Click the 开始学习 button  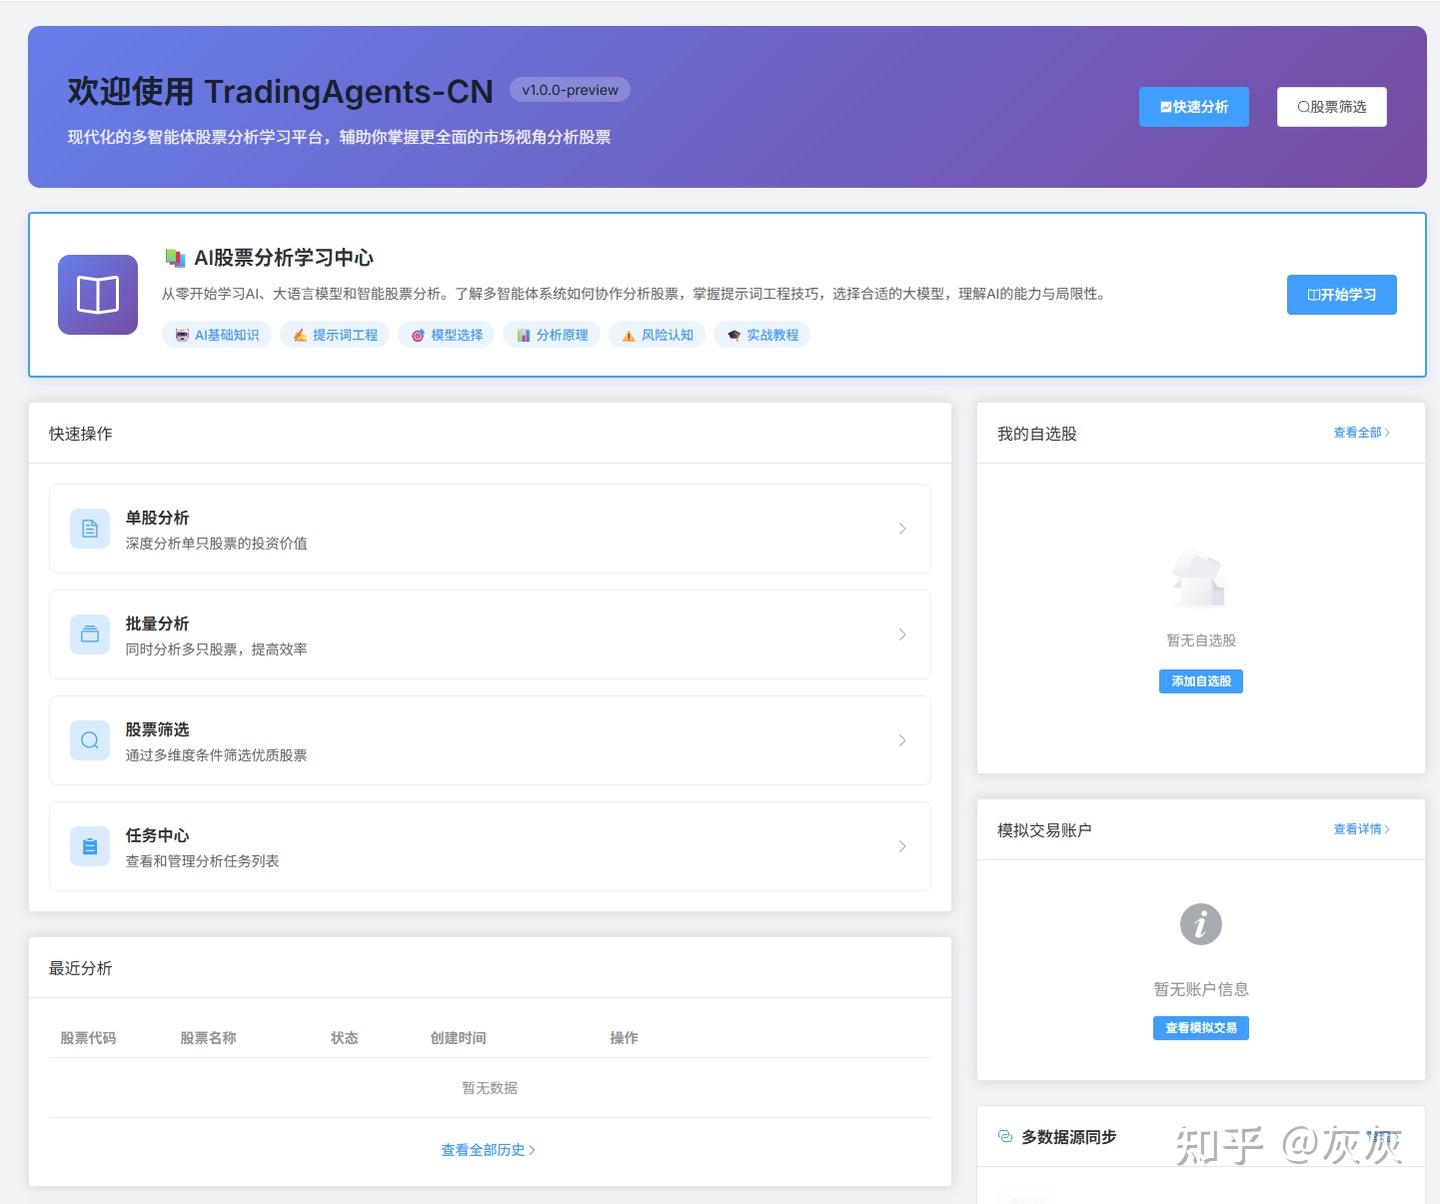1341,294
